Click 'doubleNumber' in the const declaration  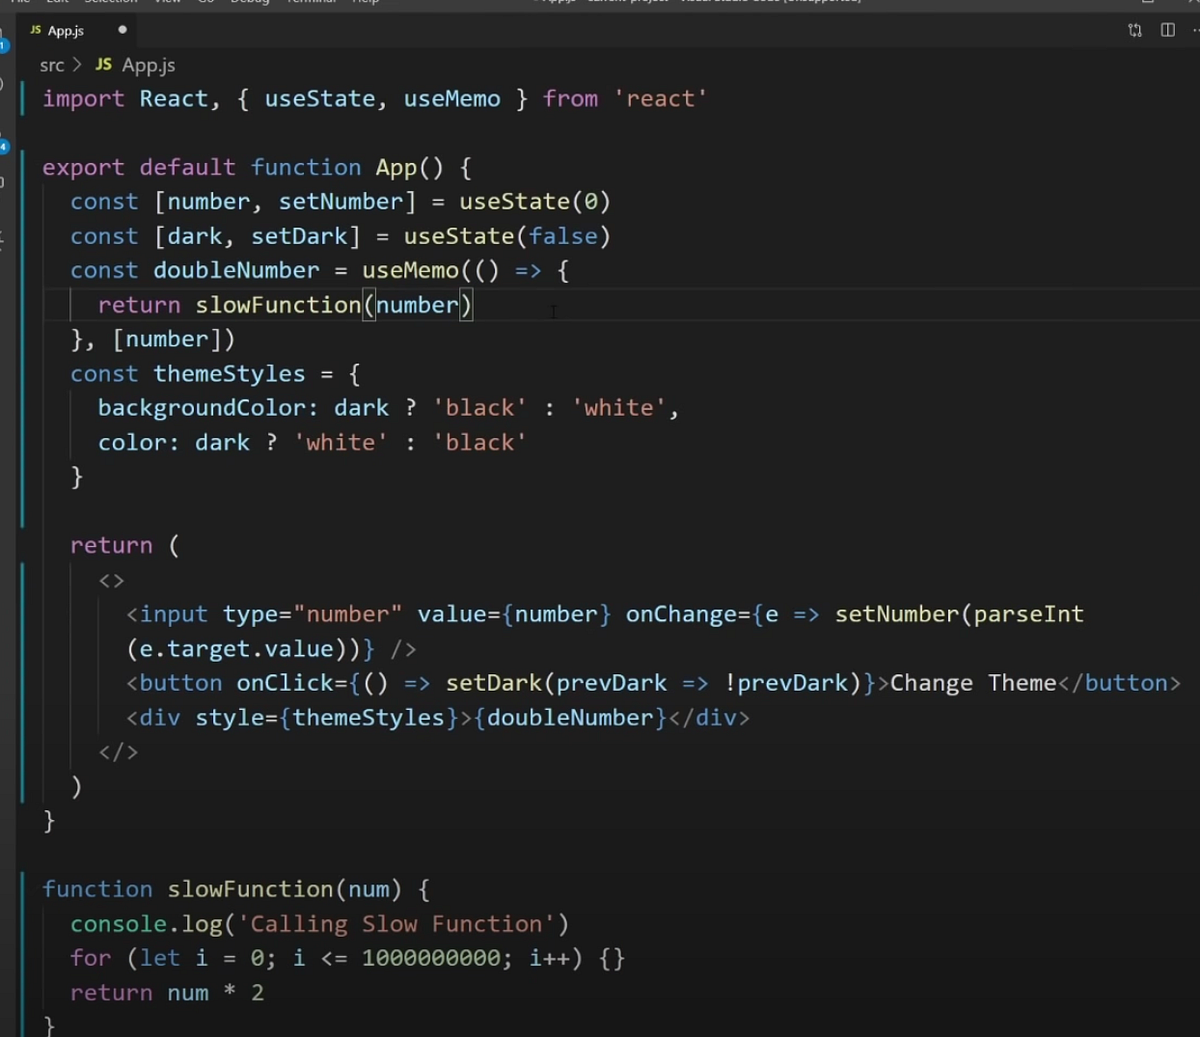coord(236,271)
